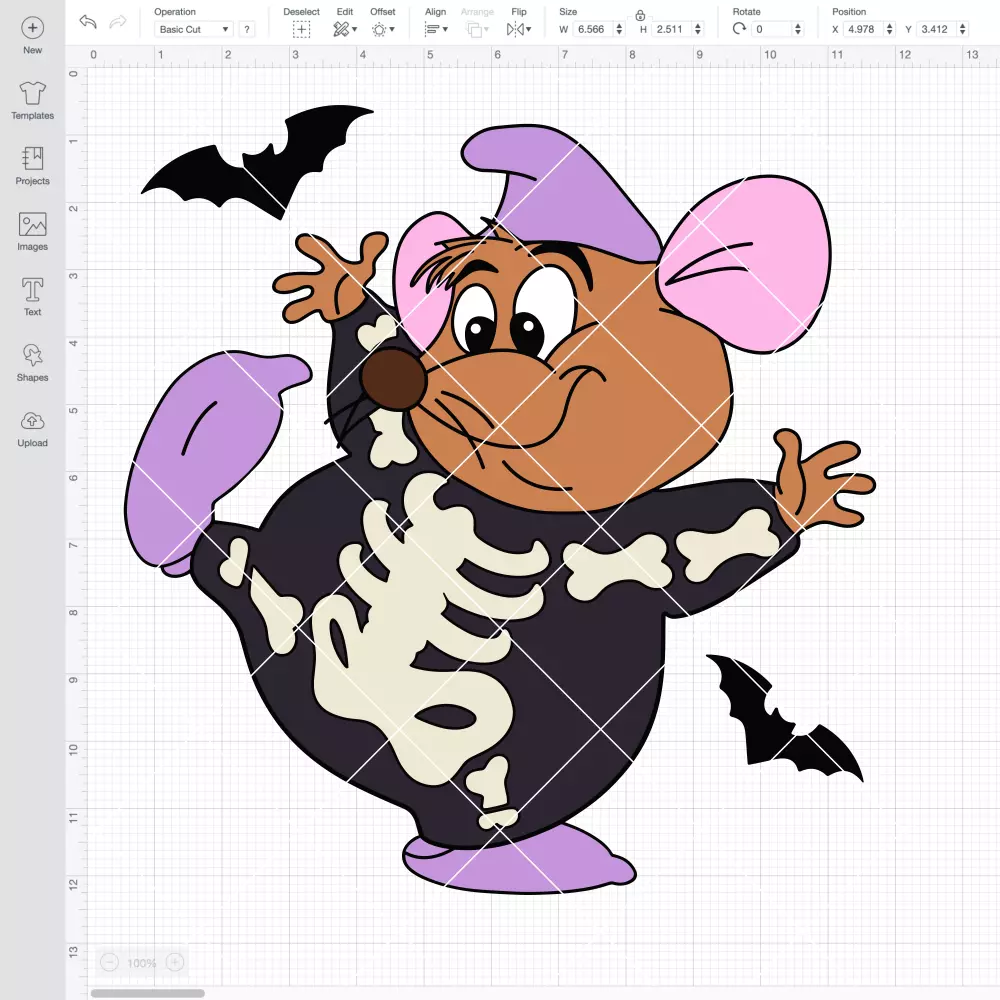Adjust the X position stepper
This screenshot has height=1000, width=1000.
click(x=890, y=29)
